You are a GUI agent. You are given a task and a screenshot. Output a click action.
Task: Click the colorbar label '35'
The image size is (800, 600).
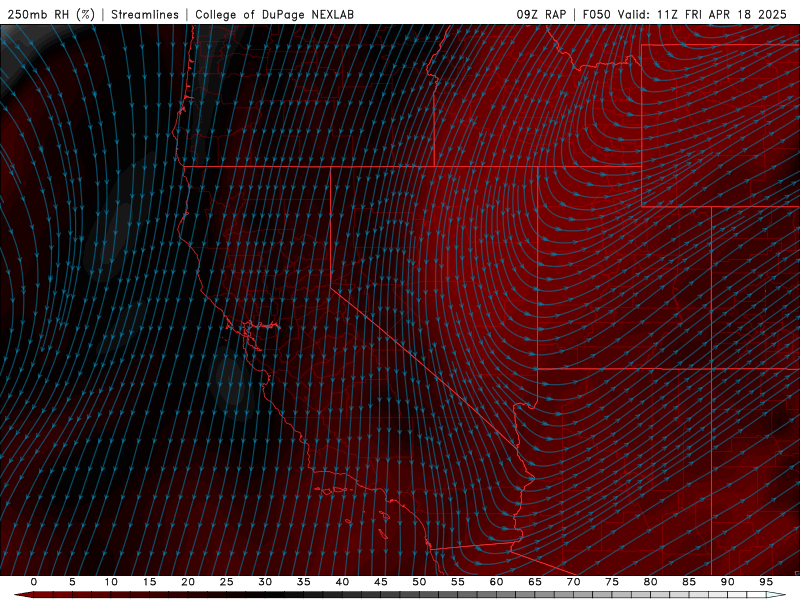point(304,582)
